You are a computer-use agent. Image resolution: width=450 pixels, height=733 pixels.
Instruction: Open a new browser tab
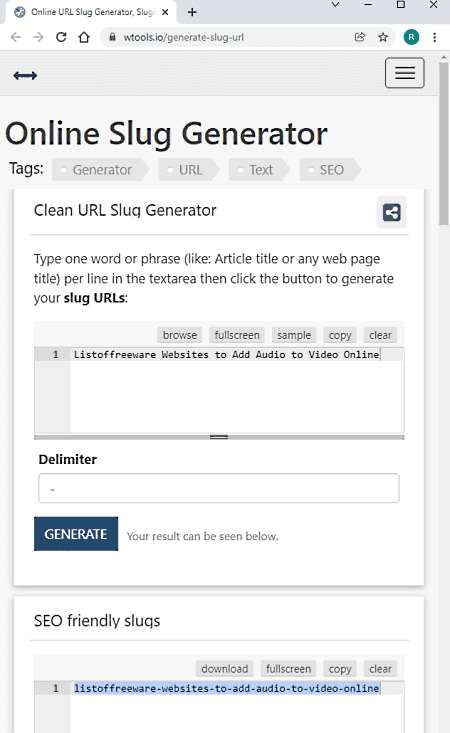(192, 12)
